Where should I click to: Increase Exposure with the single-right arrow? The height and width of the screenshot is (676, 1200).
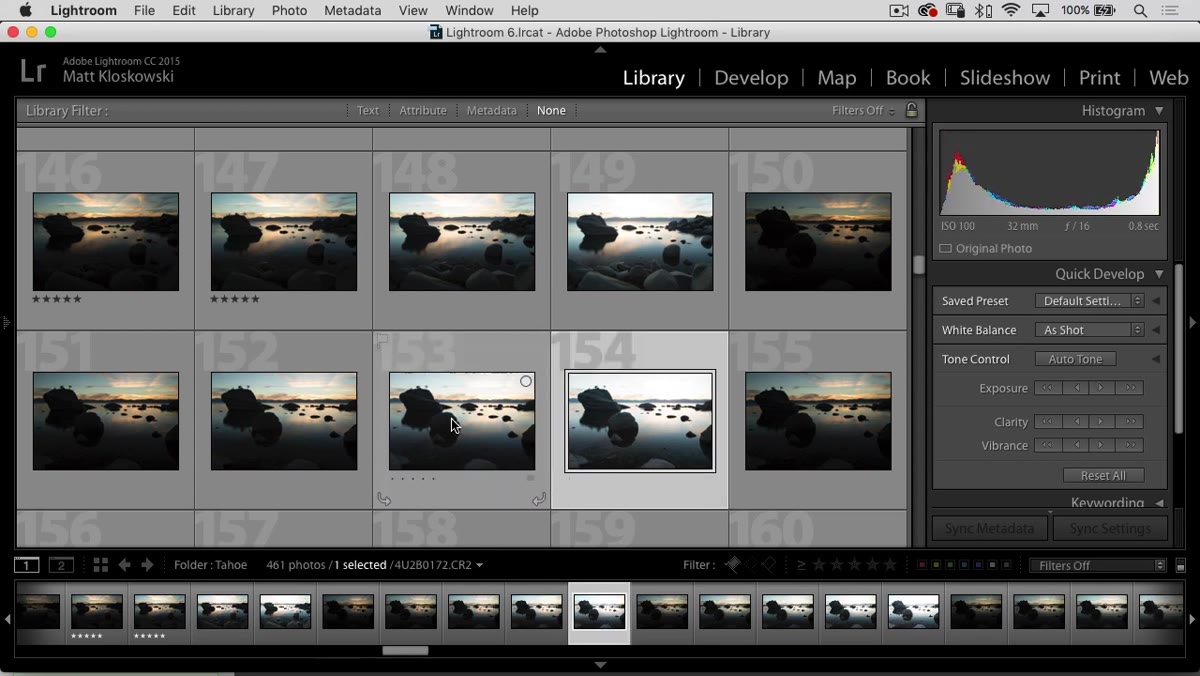1102,388
